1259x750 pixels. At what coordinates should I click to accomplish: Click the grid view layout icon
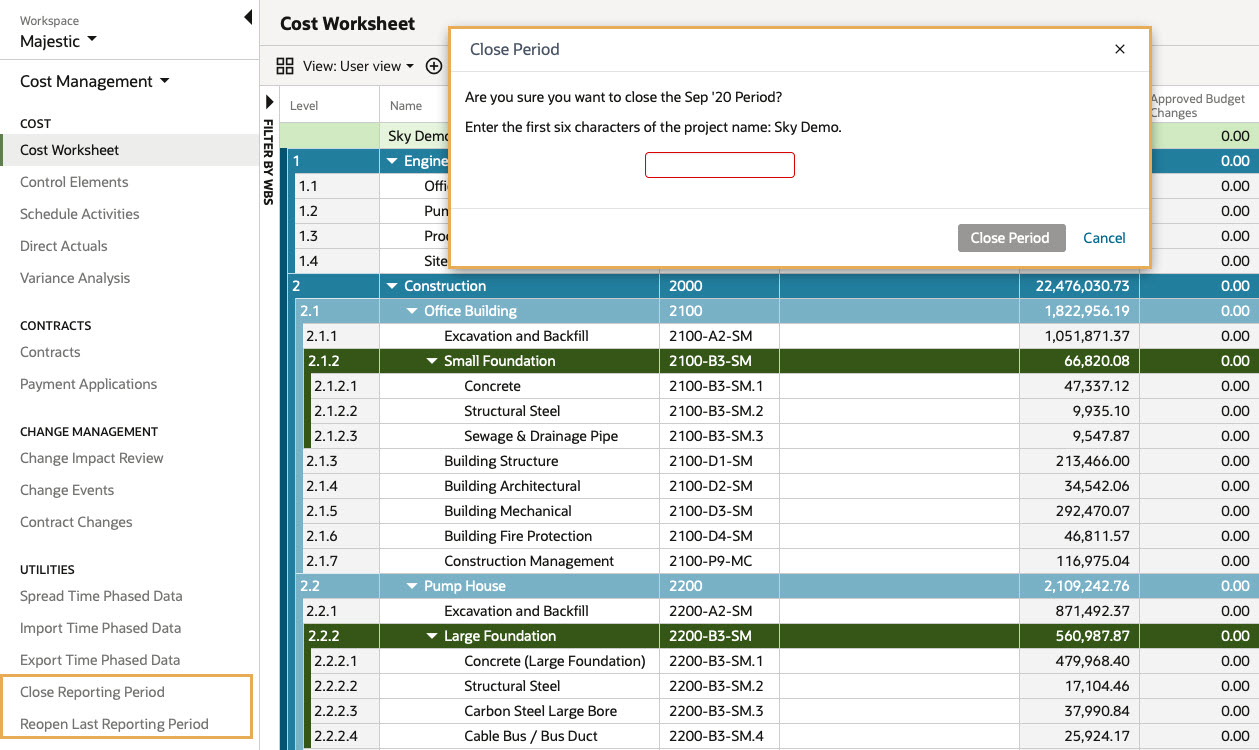pyautogui.click(x=285, y=66)
